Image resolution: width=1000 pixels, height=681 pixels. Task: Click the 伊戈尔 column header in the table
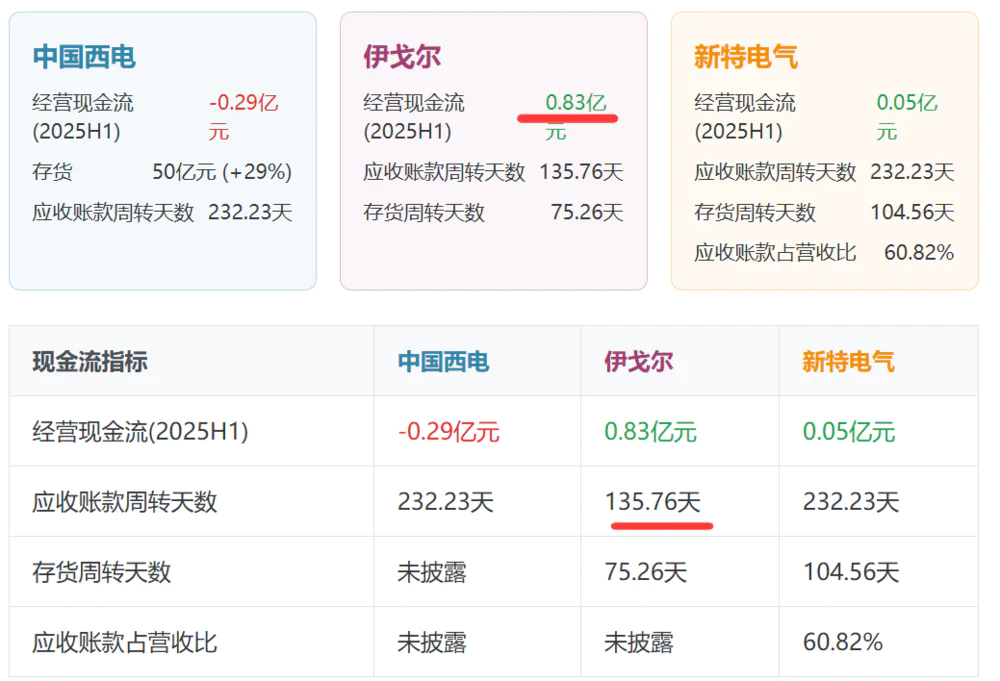click(x=638, y=361)
